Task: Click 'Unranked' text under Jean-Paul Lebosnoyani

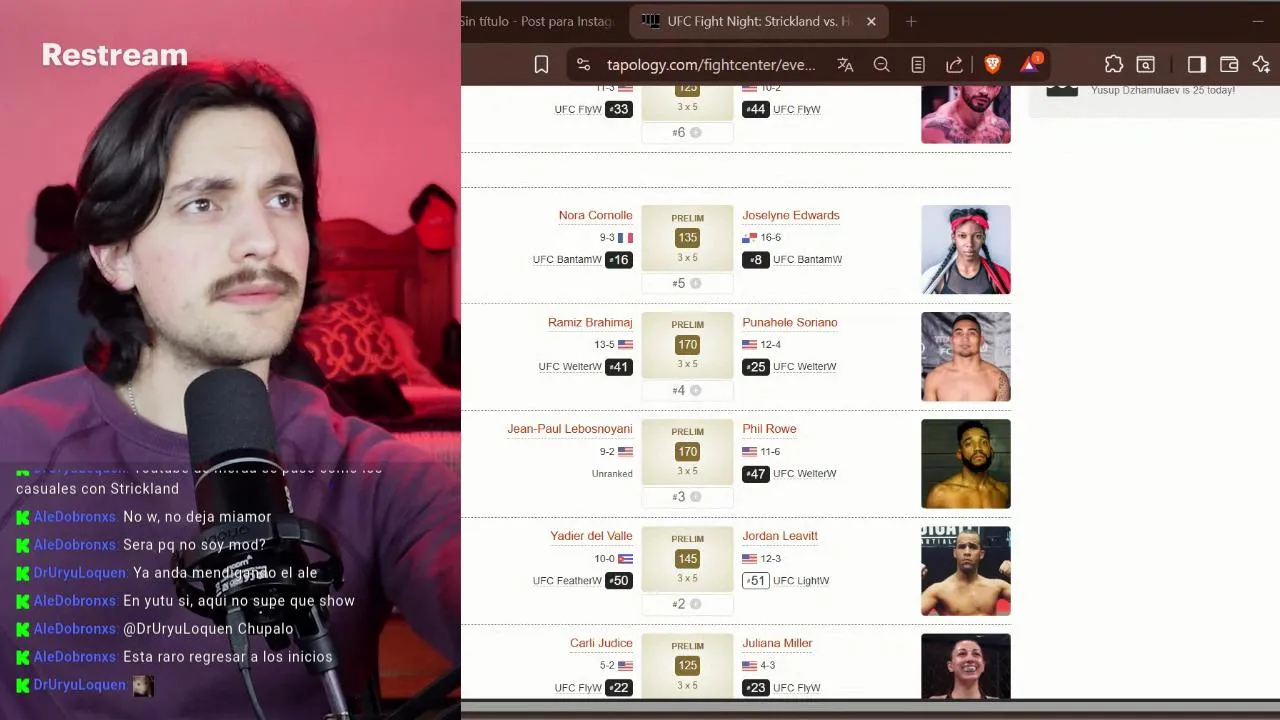Action: (x=612, y=474)
